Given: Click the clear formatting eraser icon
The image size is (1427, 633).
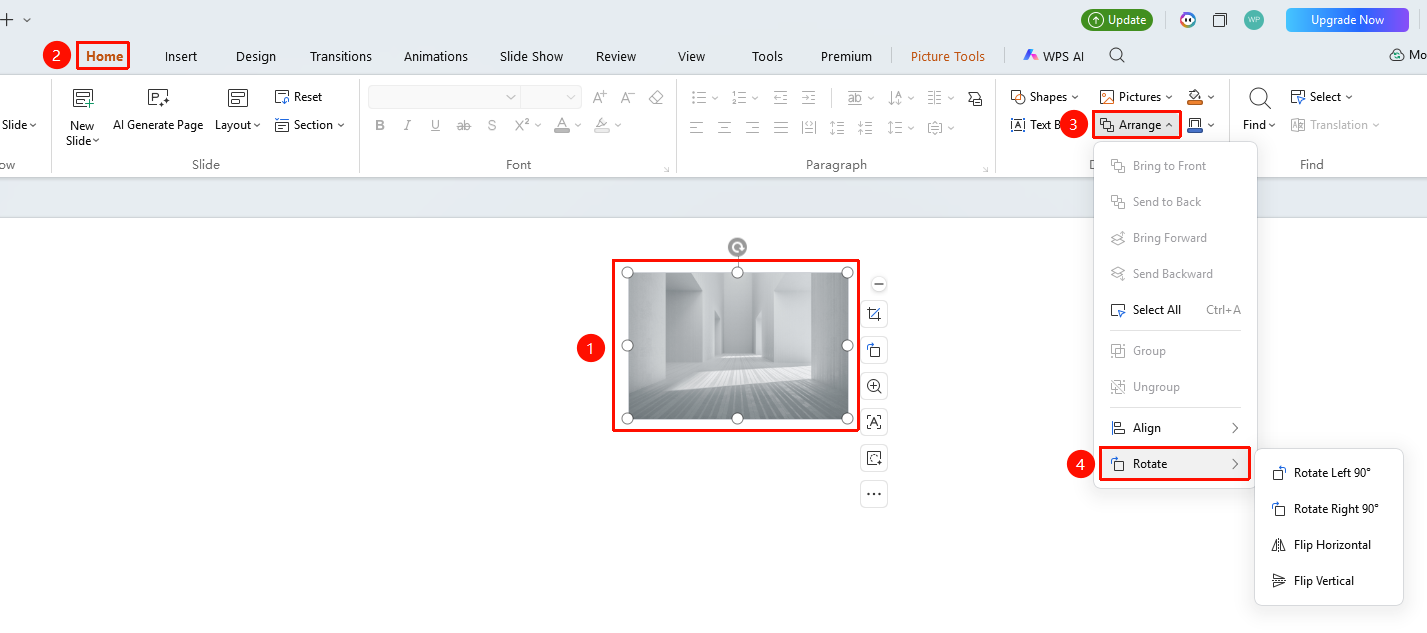Looking at the screenshot, I should click(656, 97).
